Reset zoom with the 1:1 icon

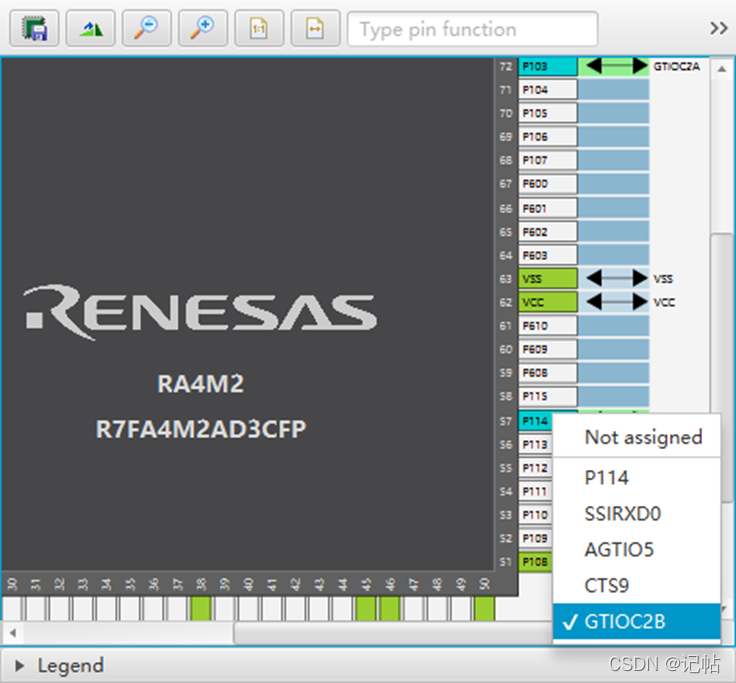[259, 29]
